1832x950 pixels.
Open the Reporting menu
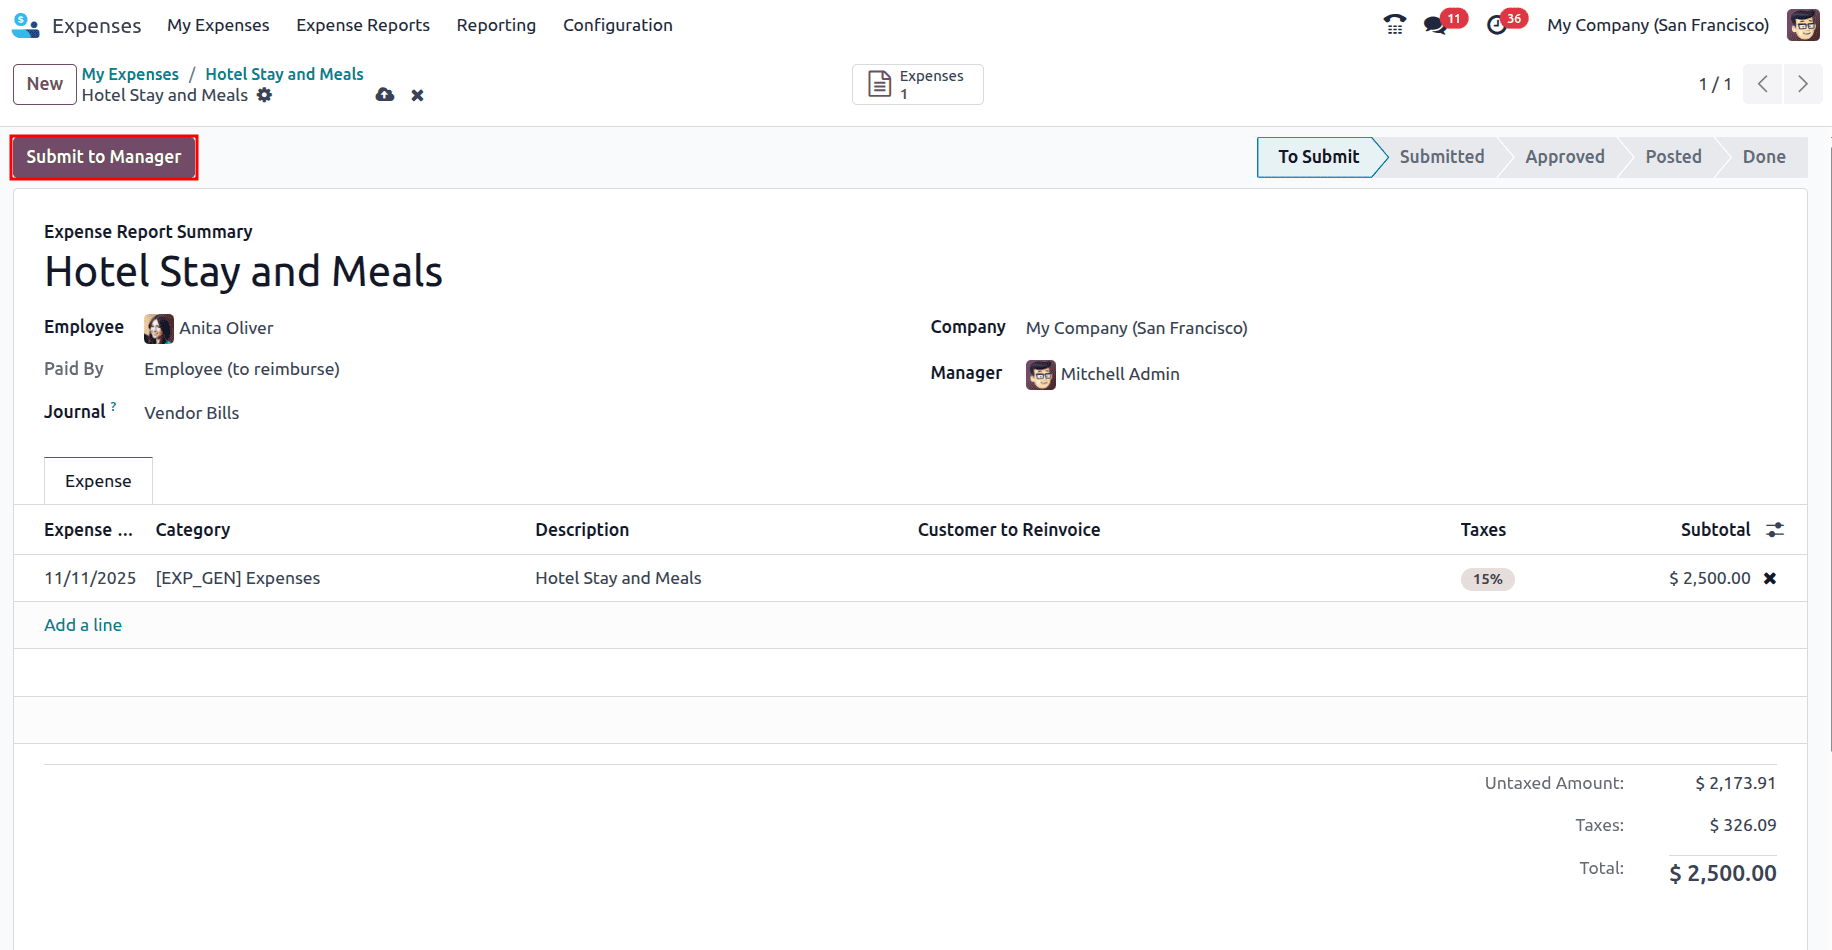coord(496,25)
